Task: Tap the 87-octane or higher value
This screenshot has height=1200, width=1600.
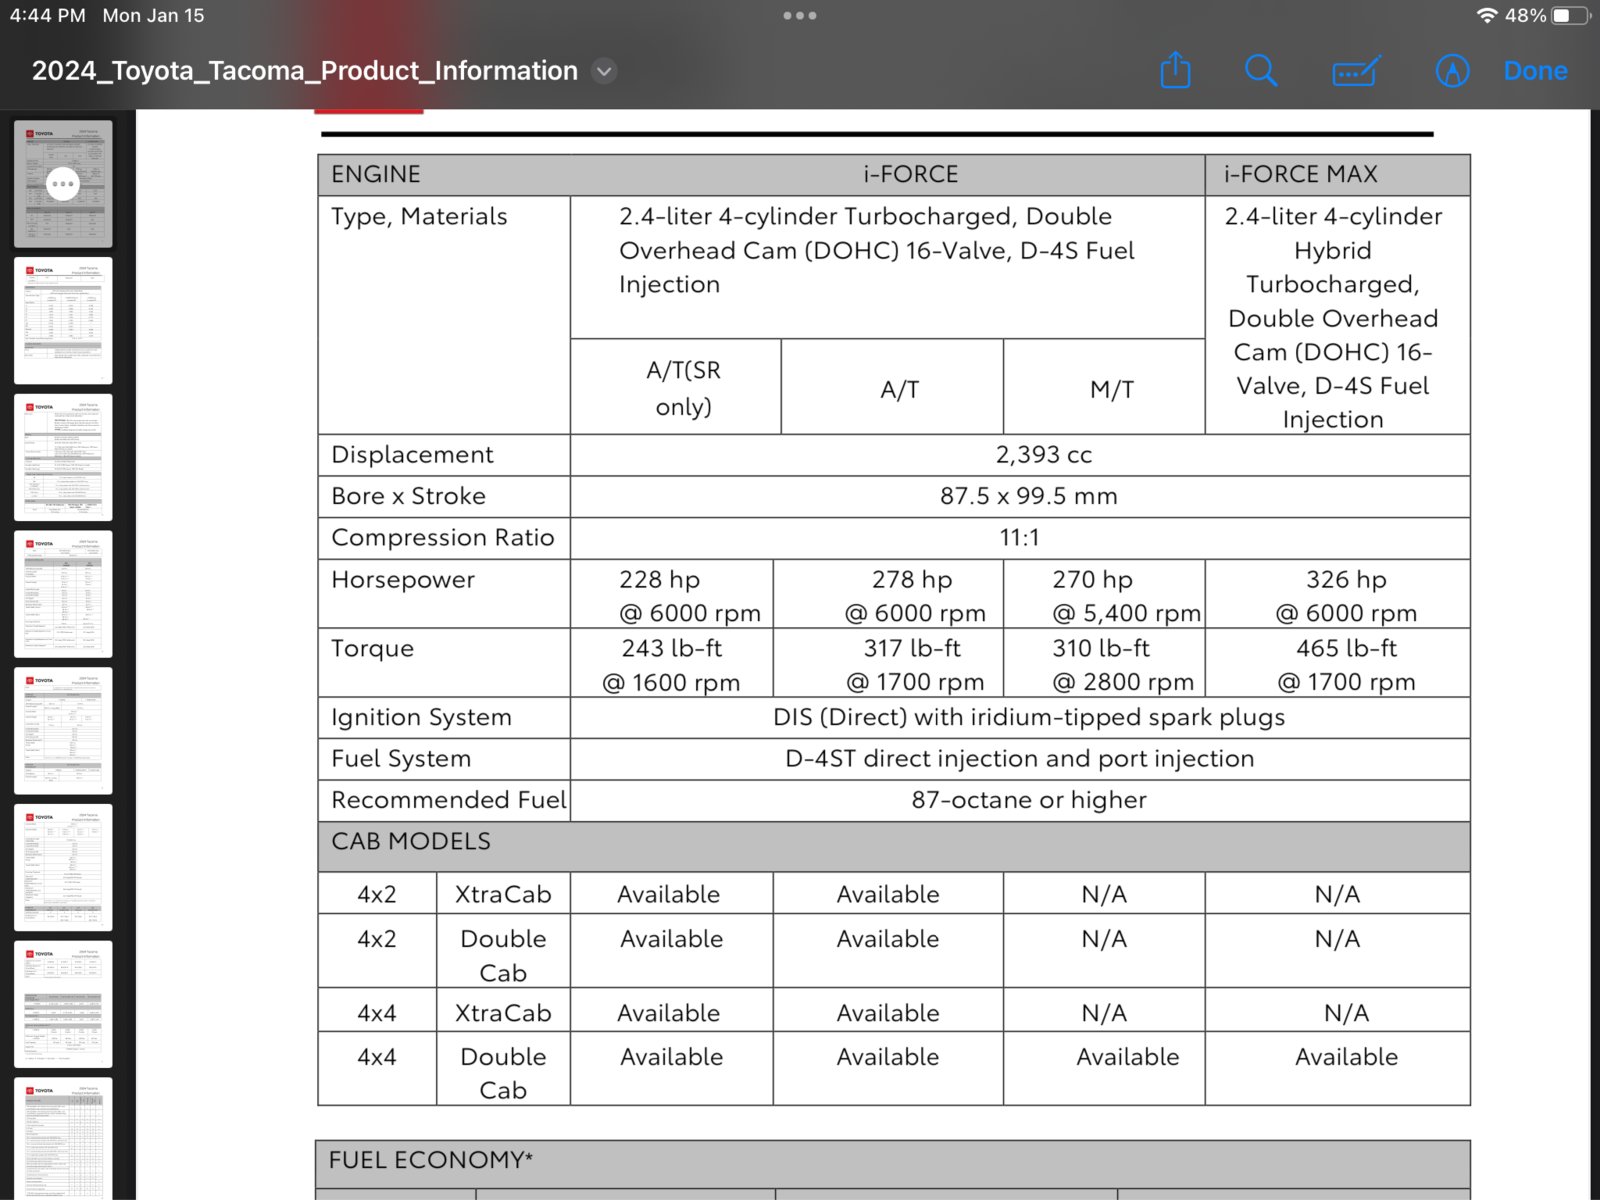Action: point(1029,800)
